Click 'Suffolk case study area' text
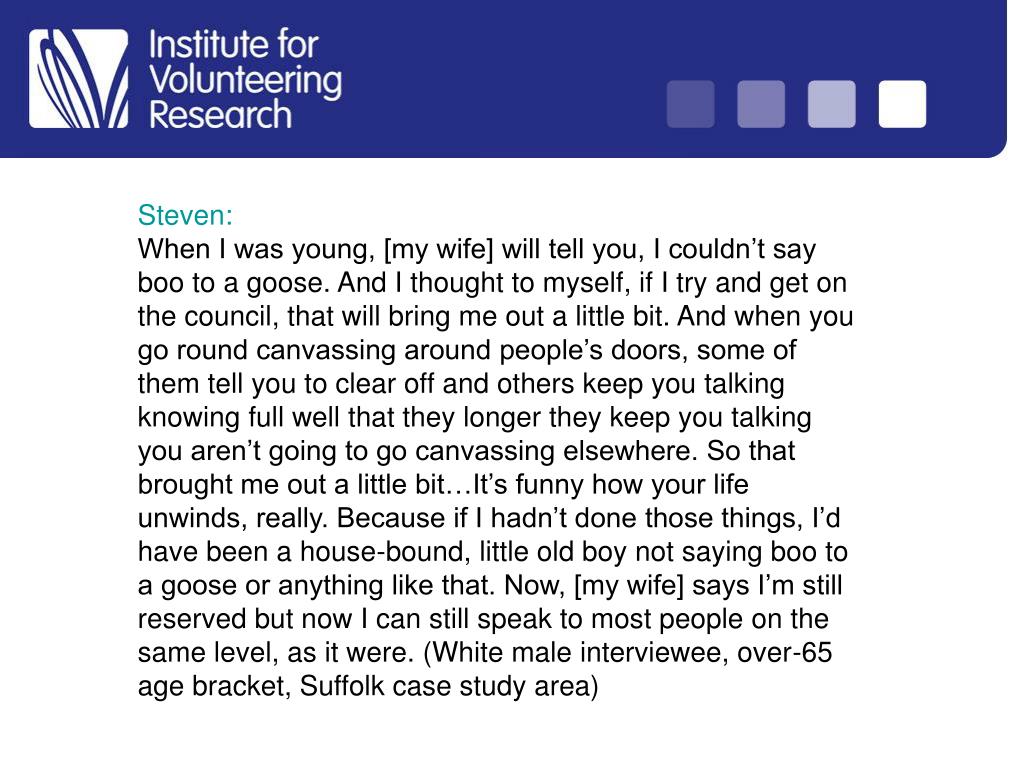 [448, 686]
